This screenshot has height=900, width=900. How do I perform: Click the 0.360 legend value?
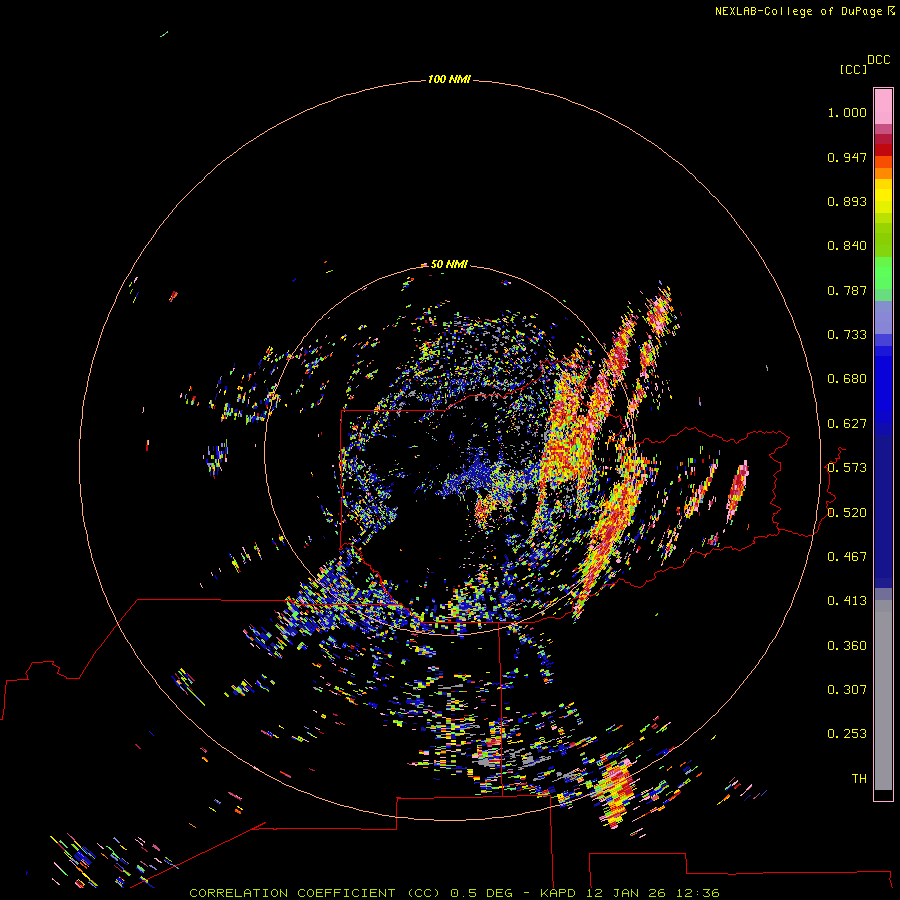point(847,646)
